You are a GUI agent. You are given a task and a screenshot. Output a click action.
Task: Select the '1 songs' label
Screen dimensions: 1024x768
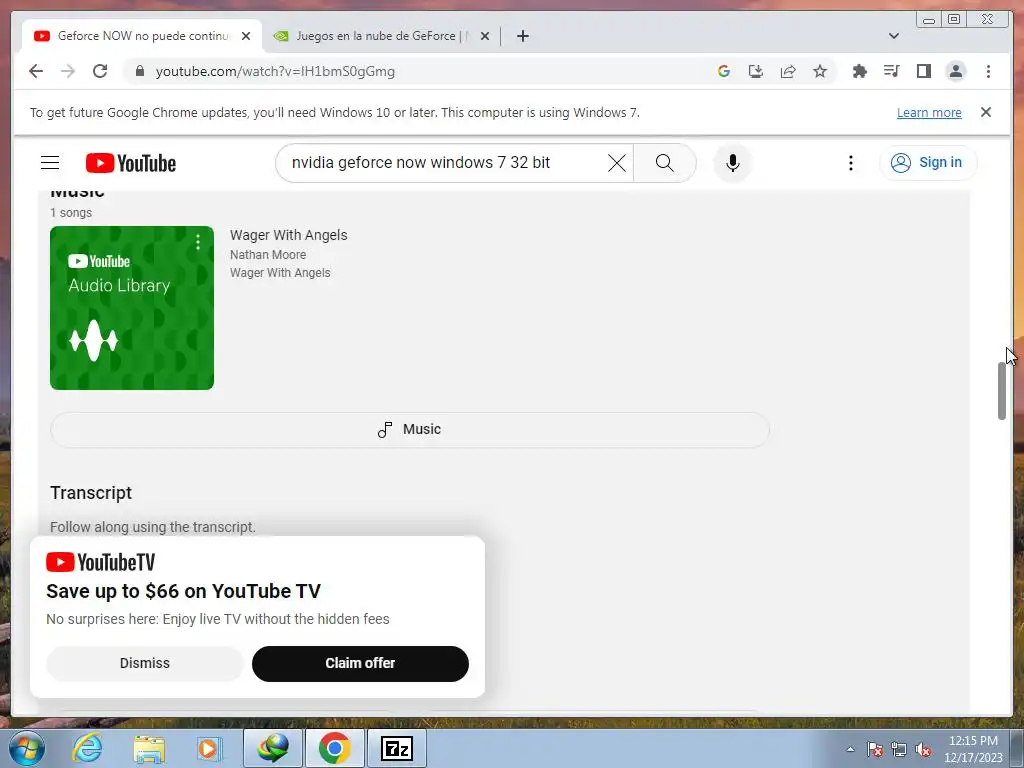coord(71,213)
